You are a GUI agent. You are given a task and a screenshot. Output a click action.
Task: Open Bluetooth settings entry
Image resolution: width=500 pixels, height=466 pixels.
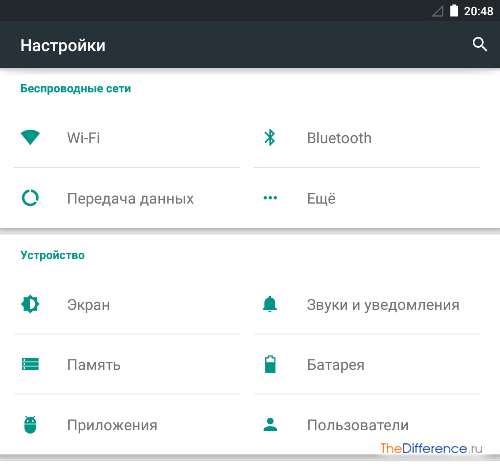[367, 138]
